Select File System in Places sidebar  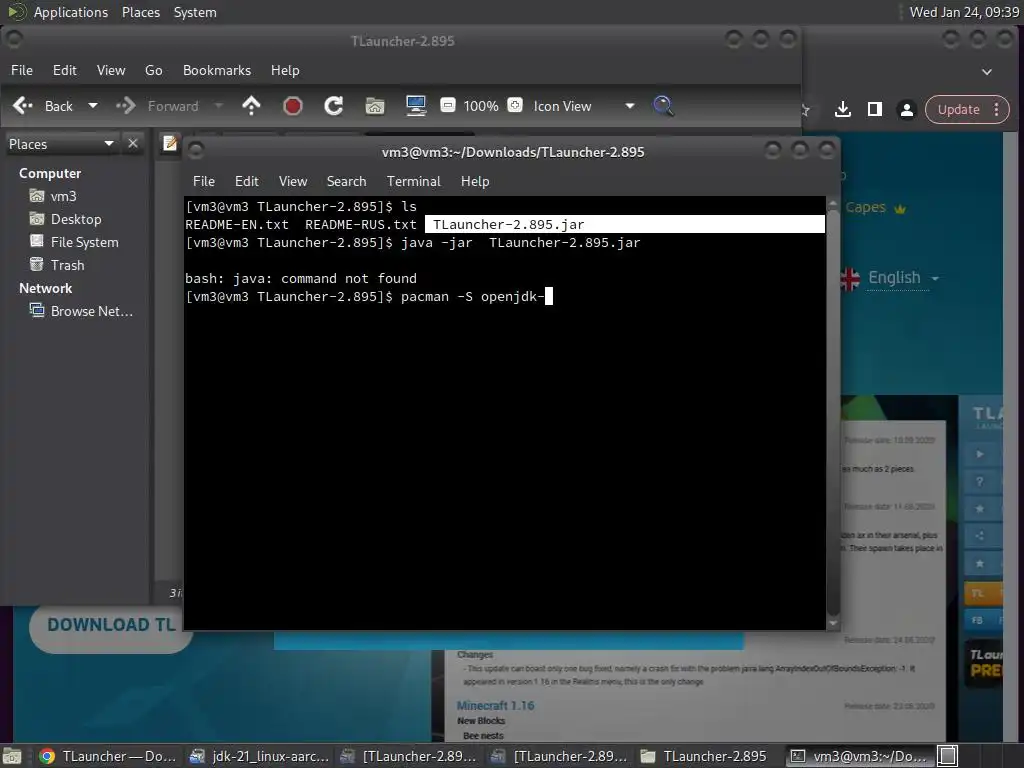coord(74,242)
